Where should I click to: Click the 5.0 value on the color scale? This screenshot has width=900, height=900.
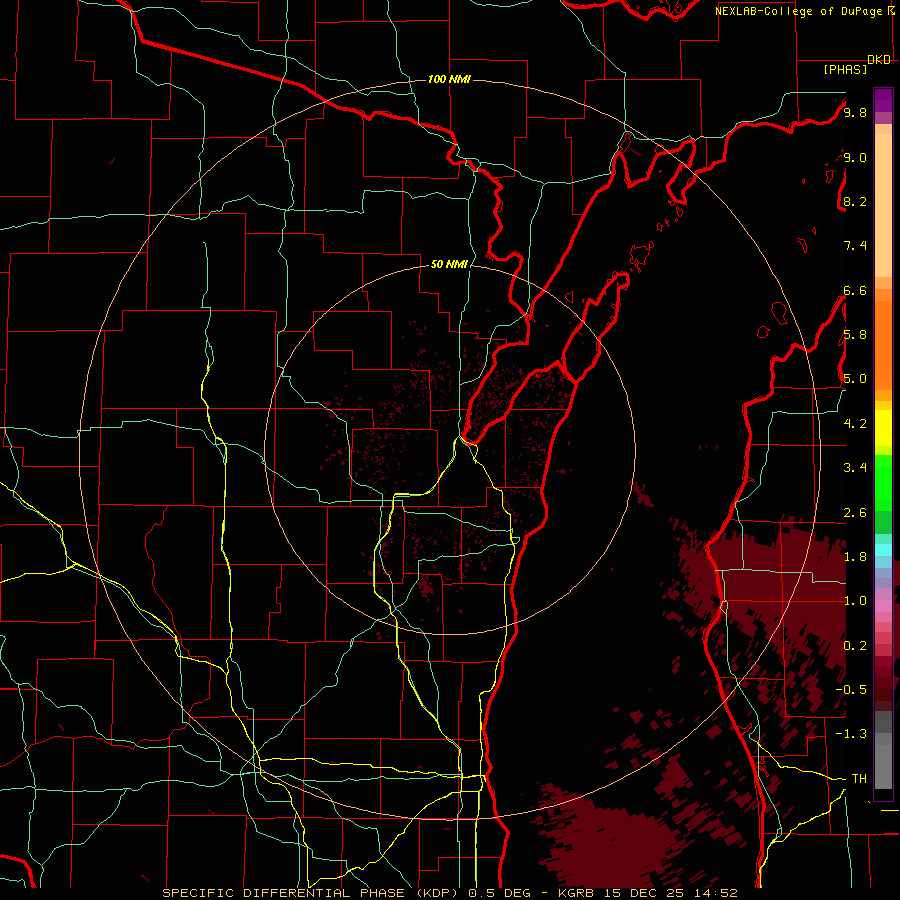(855, 379)
